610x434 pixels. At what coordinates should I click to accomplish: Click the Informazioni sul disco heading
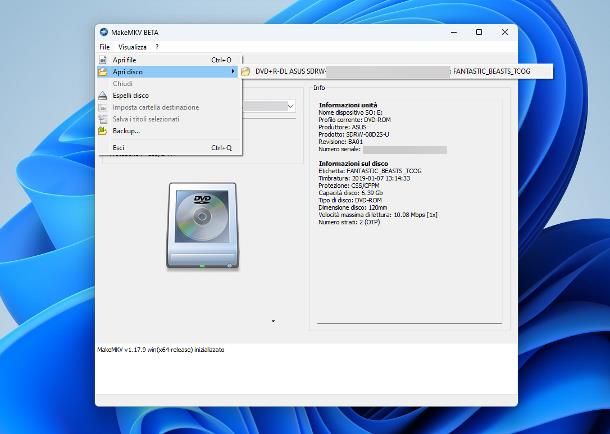[x=353, y=163]
